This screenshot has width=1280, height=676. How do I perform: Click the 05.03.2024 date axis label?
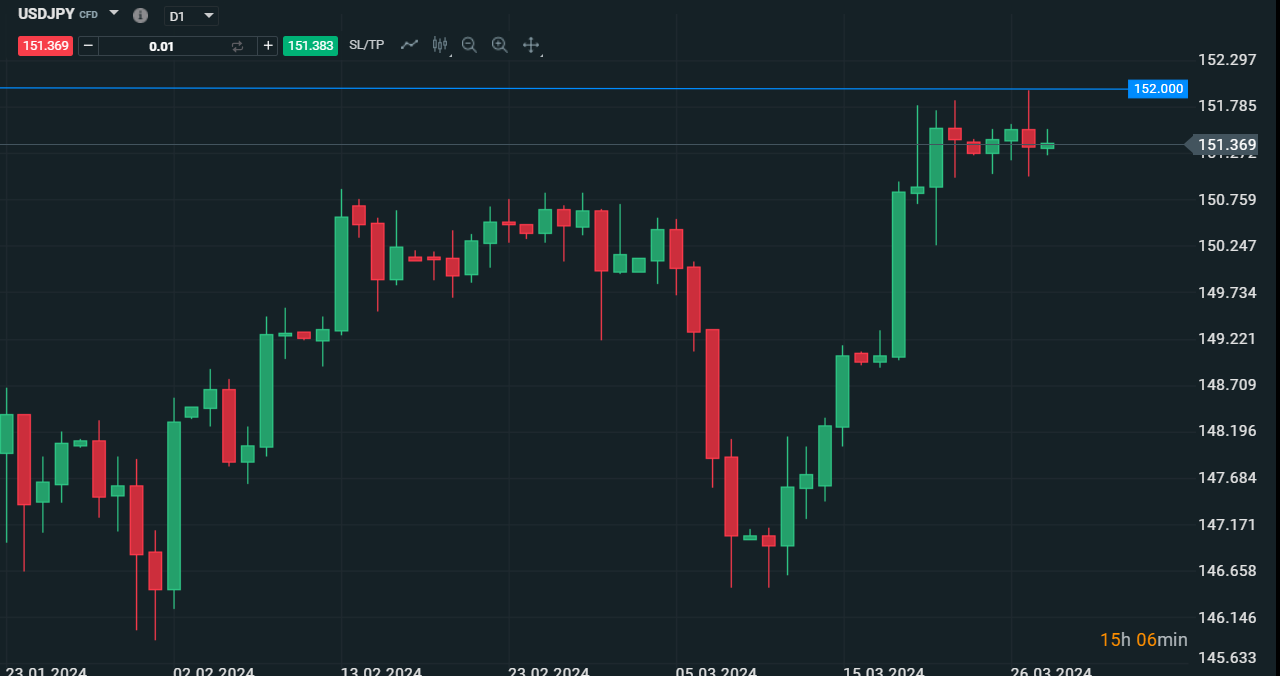coord(716,670)
